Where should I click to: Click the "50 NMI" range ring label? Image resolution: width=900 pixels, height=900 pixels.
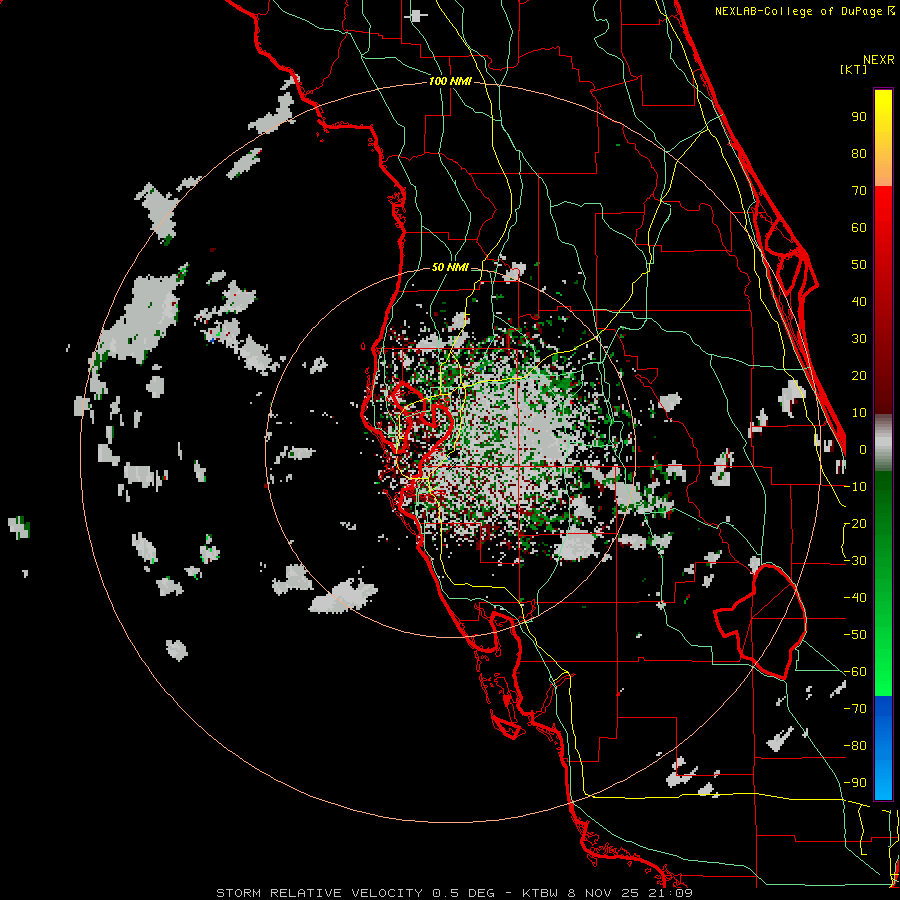click(449, 267)
